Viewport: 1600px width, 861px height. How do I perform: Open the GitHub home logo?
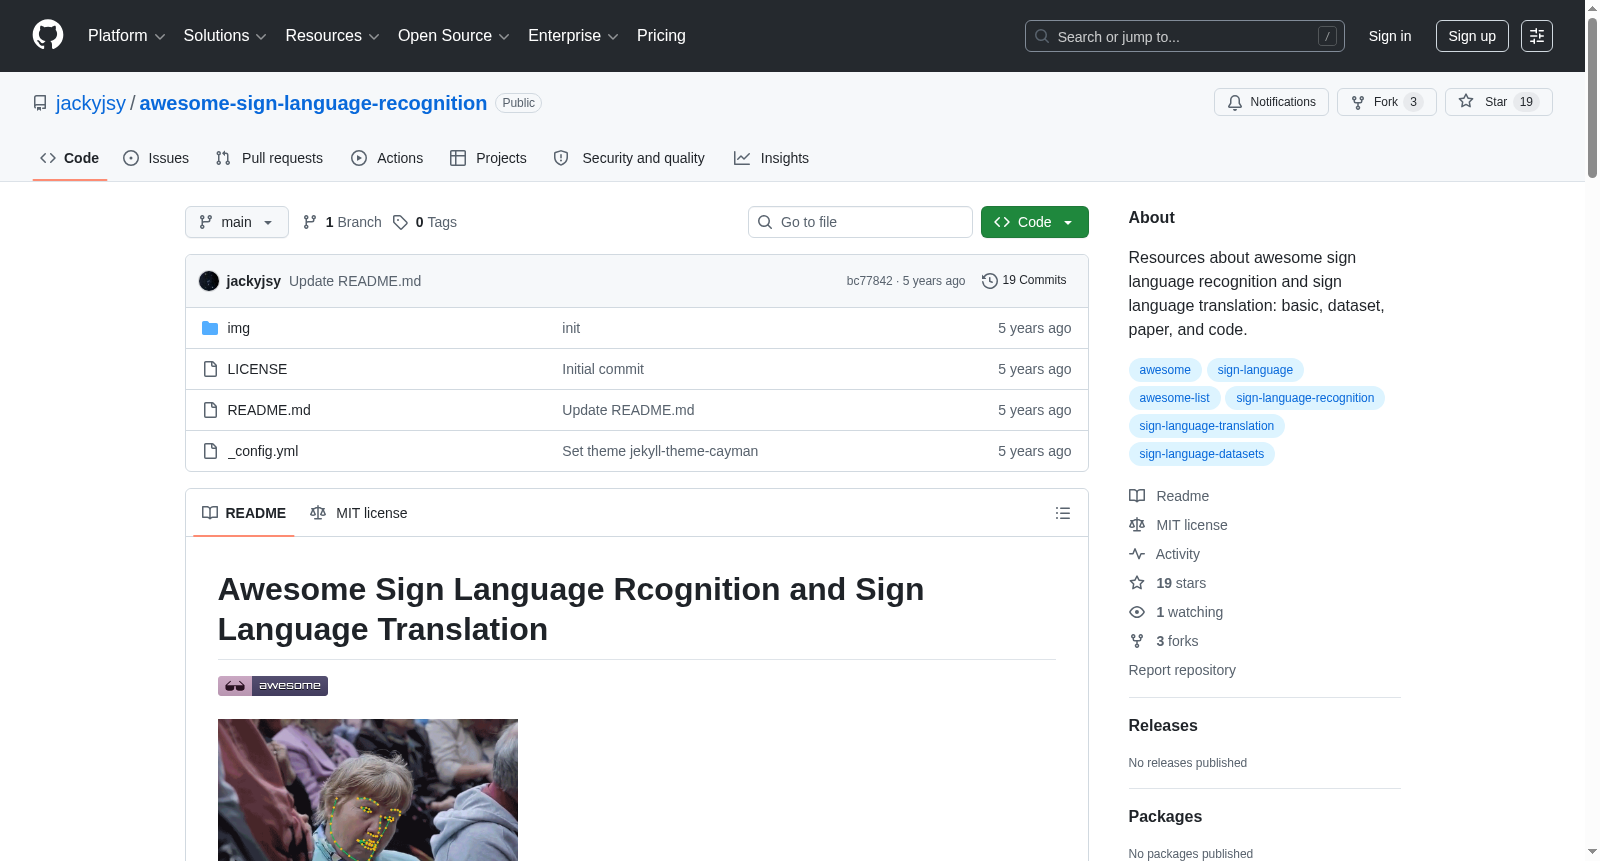point(48,35)
